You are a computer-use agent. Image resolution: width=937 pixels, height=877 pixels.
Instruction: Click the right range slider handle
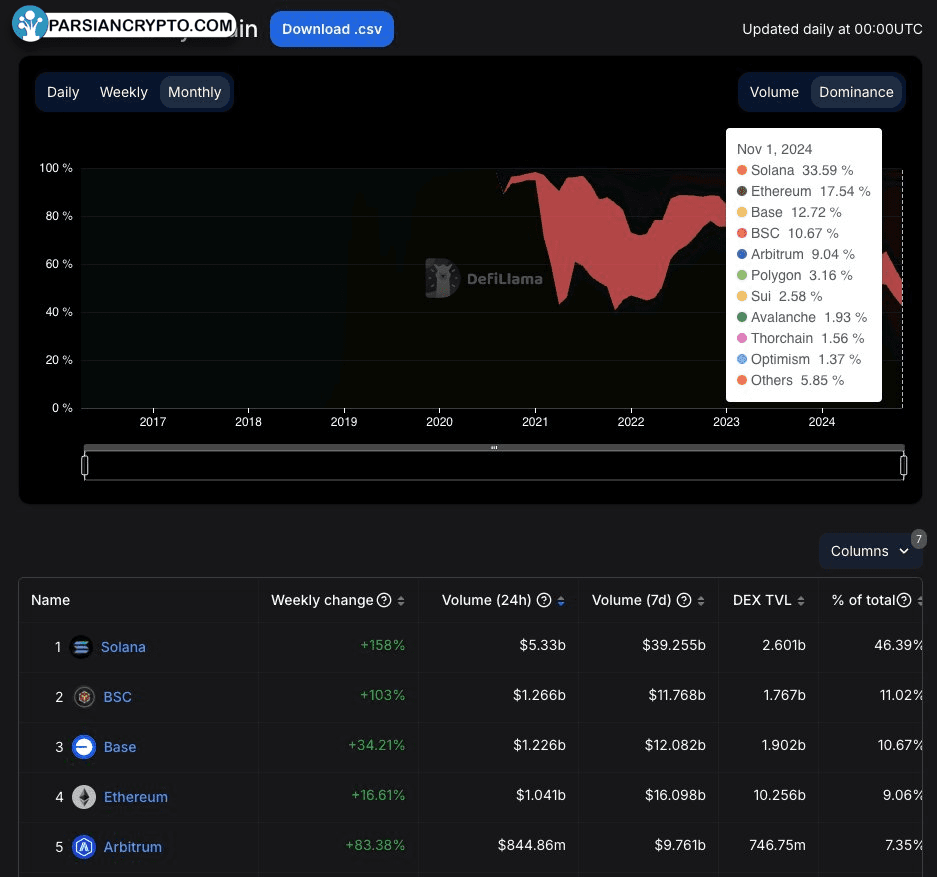pyautogui.click(x=904, y=465)
